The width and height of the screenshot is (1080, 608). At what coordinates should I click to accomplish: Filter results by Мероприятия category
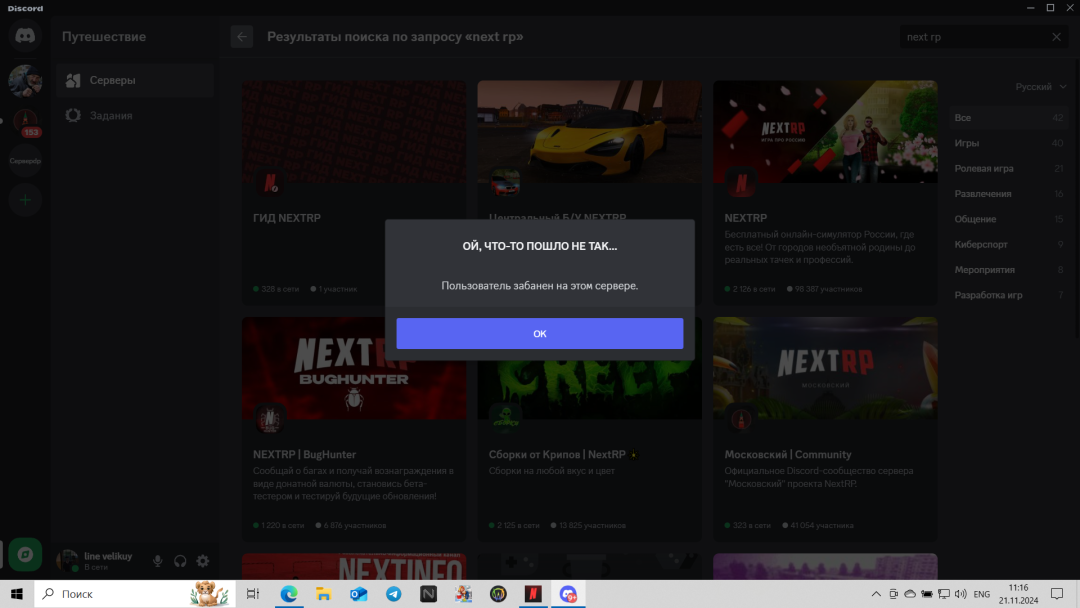coord(1008,270)
